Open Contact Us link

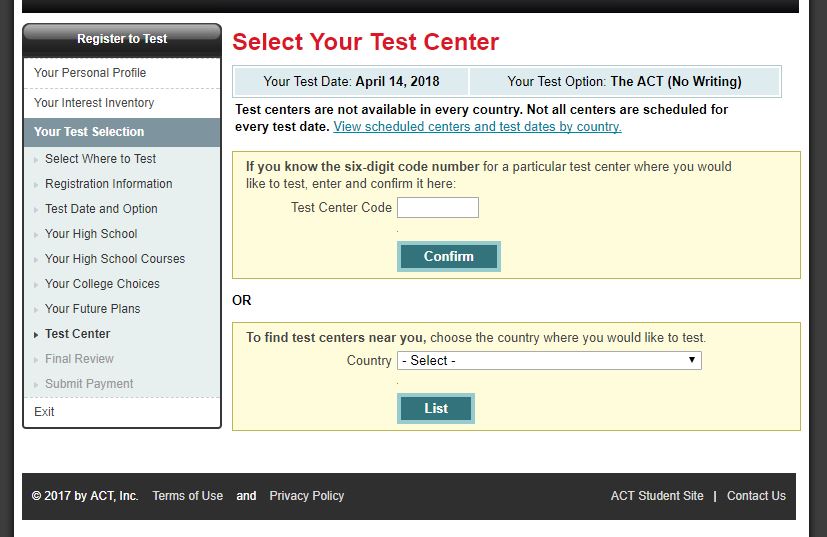[x=756, y=496]
